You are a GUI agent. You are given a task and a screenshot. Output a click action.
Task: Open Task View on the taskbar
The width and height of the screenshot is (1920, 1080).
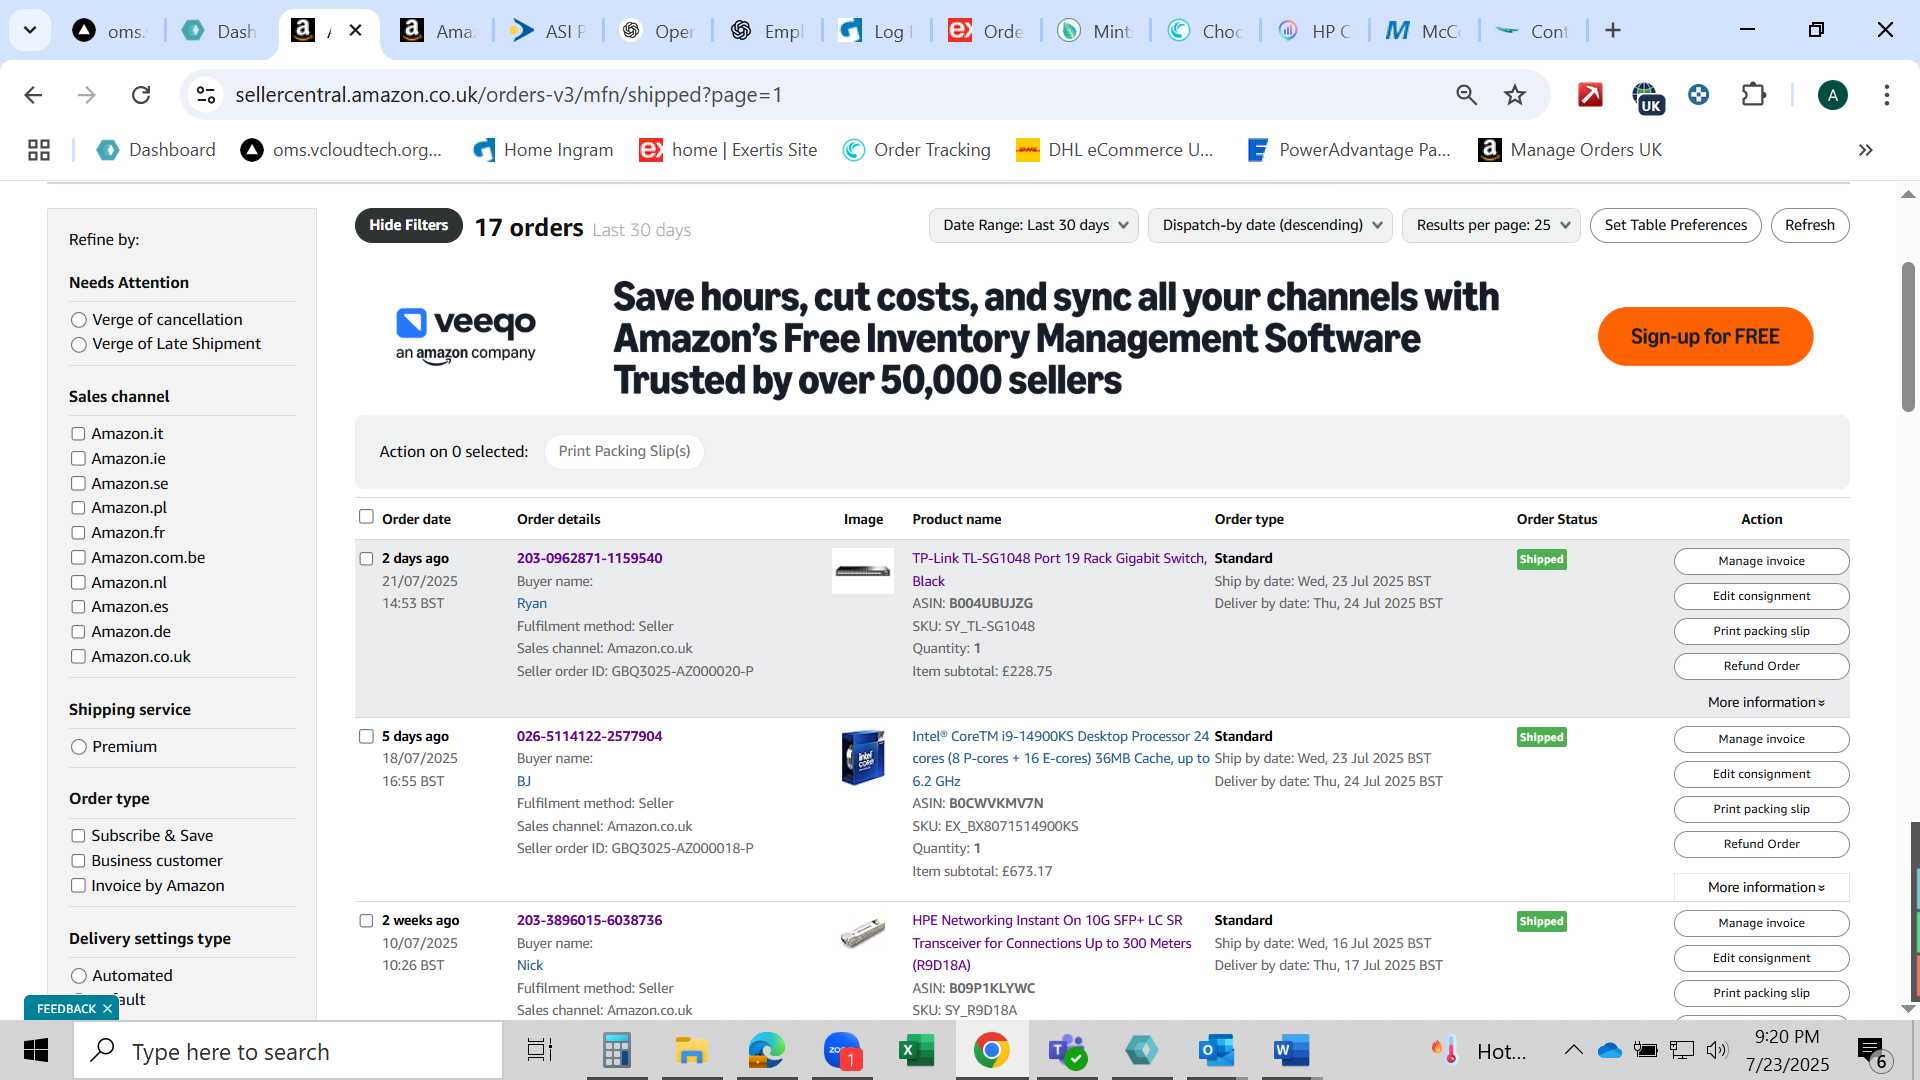pyautogui.click(x=540, y=1051)
